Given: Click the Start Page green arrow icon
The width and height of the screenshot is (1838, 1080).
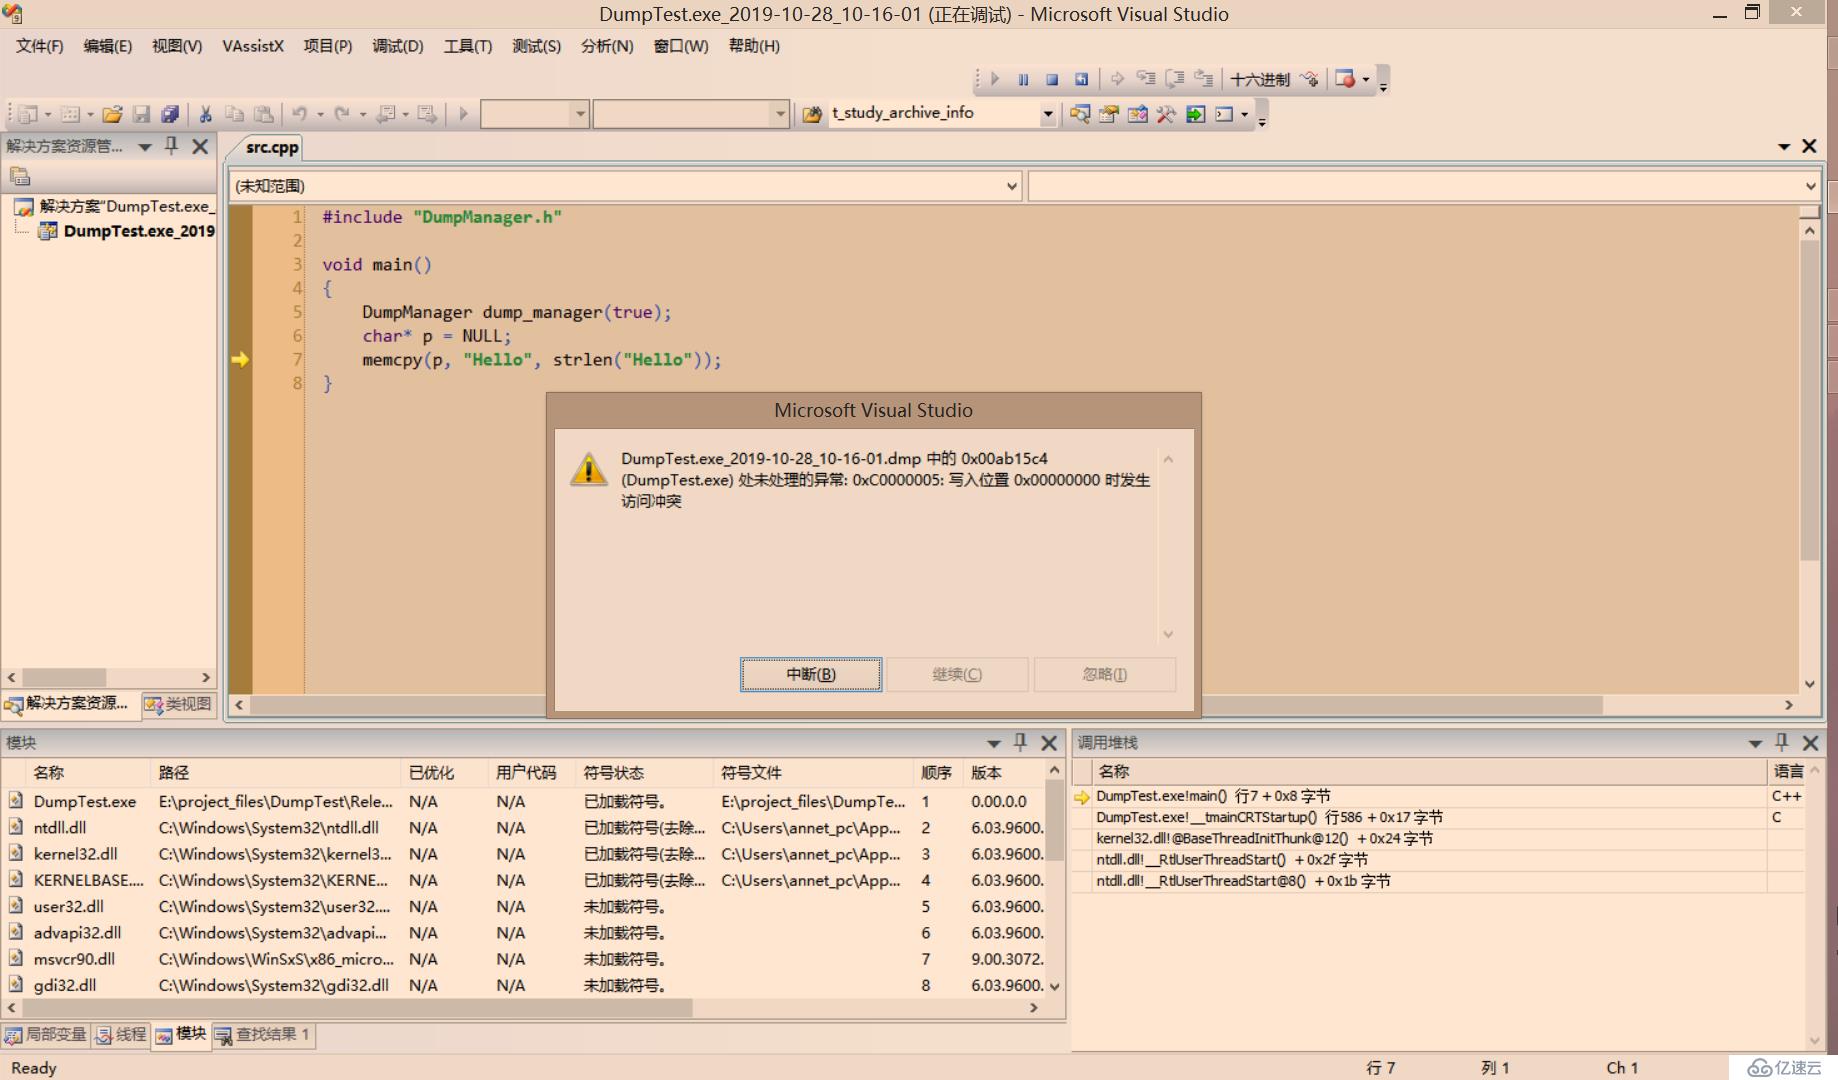Looking at the screenshot, I should (1195, 114).
